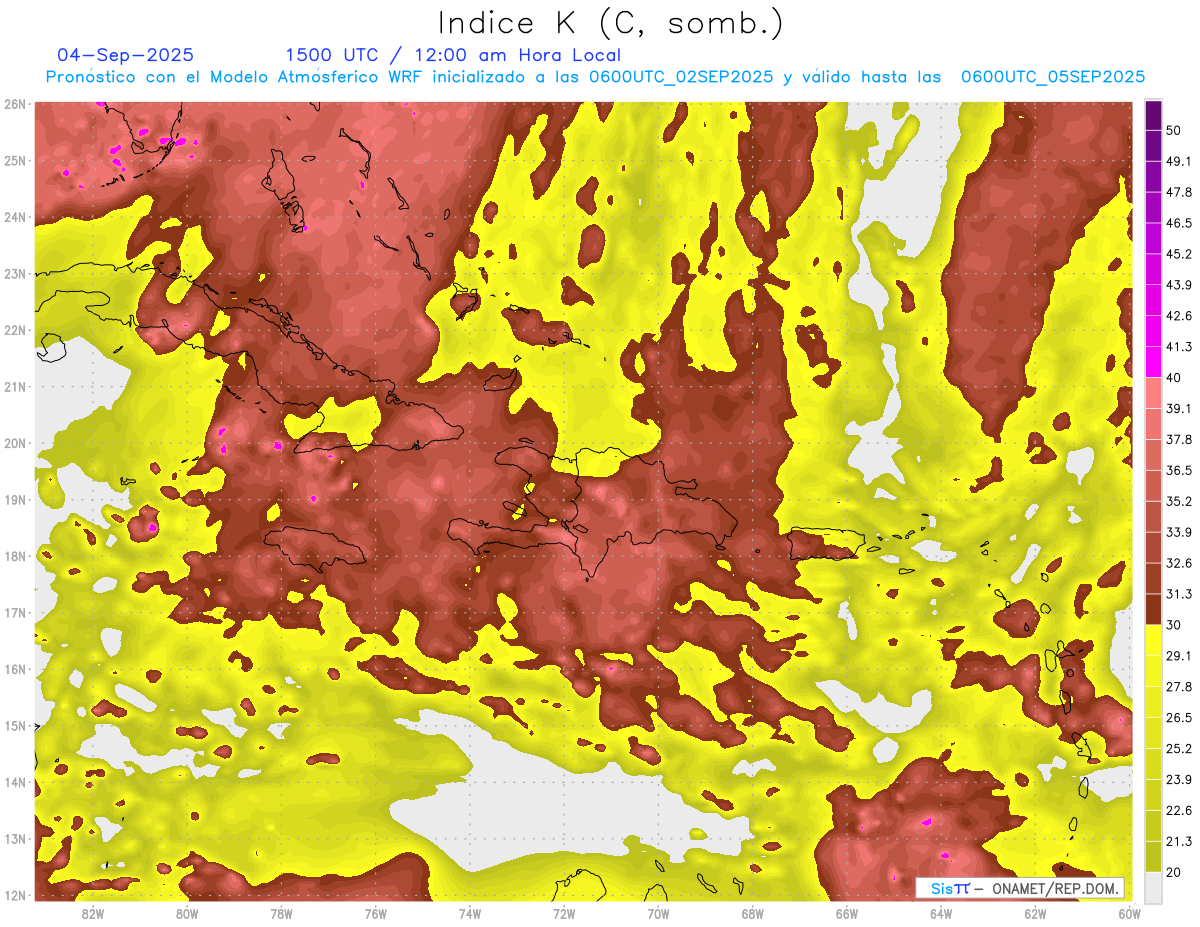Viewport: 1200px width, 927px height.
Task: Click the '37.8' colorbar value
Action: pos(1179,439)
